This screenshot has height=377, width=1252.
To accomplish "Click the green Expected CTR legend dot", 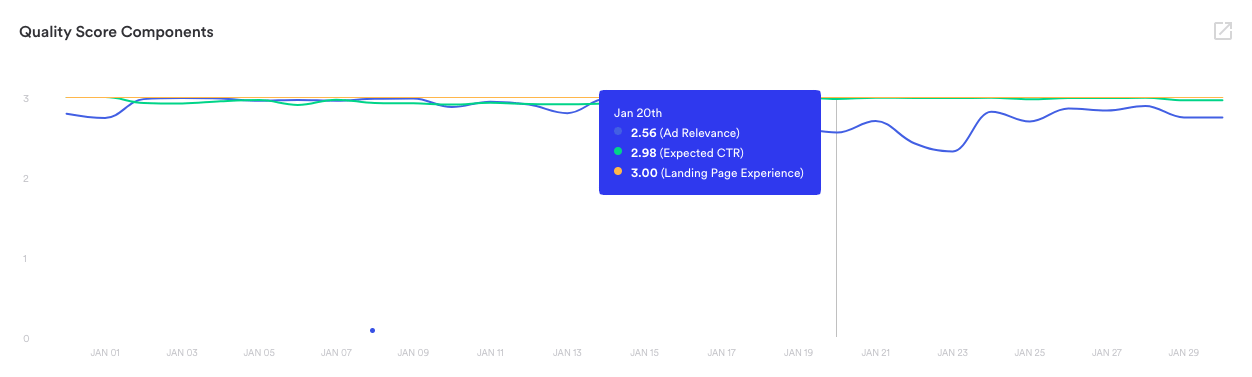I will pos(618,152).
